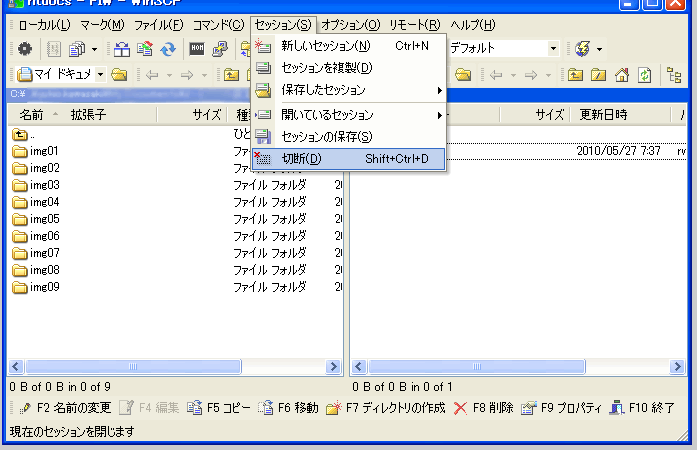Expand the 開いているセッション submenu
Viewport: 697px width, 450px height.
pos(348,115)
